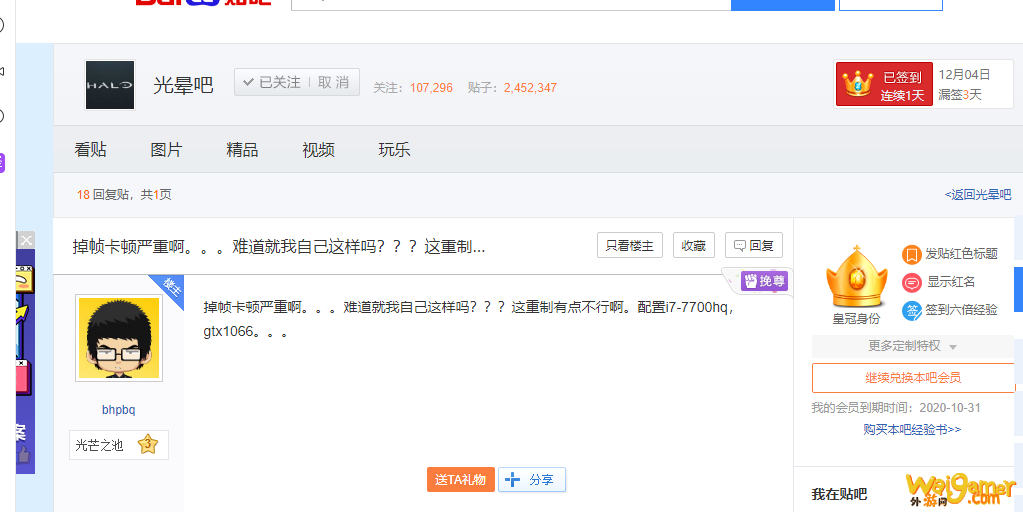This screenshot has width=1023, height=512.
Task: Click 继续兑换本吧会员 button
Action: click(913, 378)
